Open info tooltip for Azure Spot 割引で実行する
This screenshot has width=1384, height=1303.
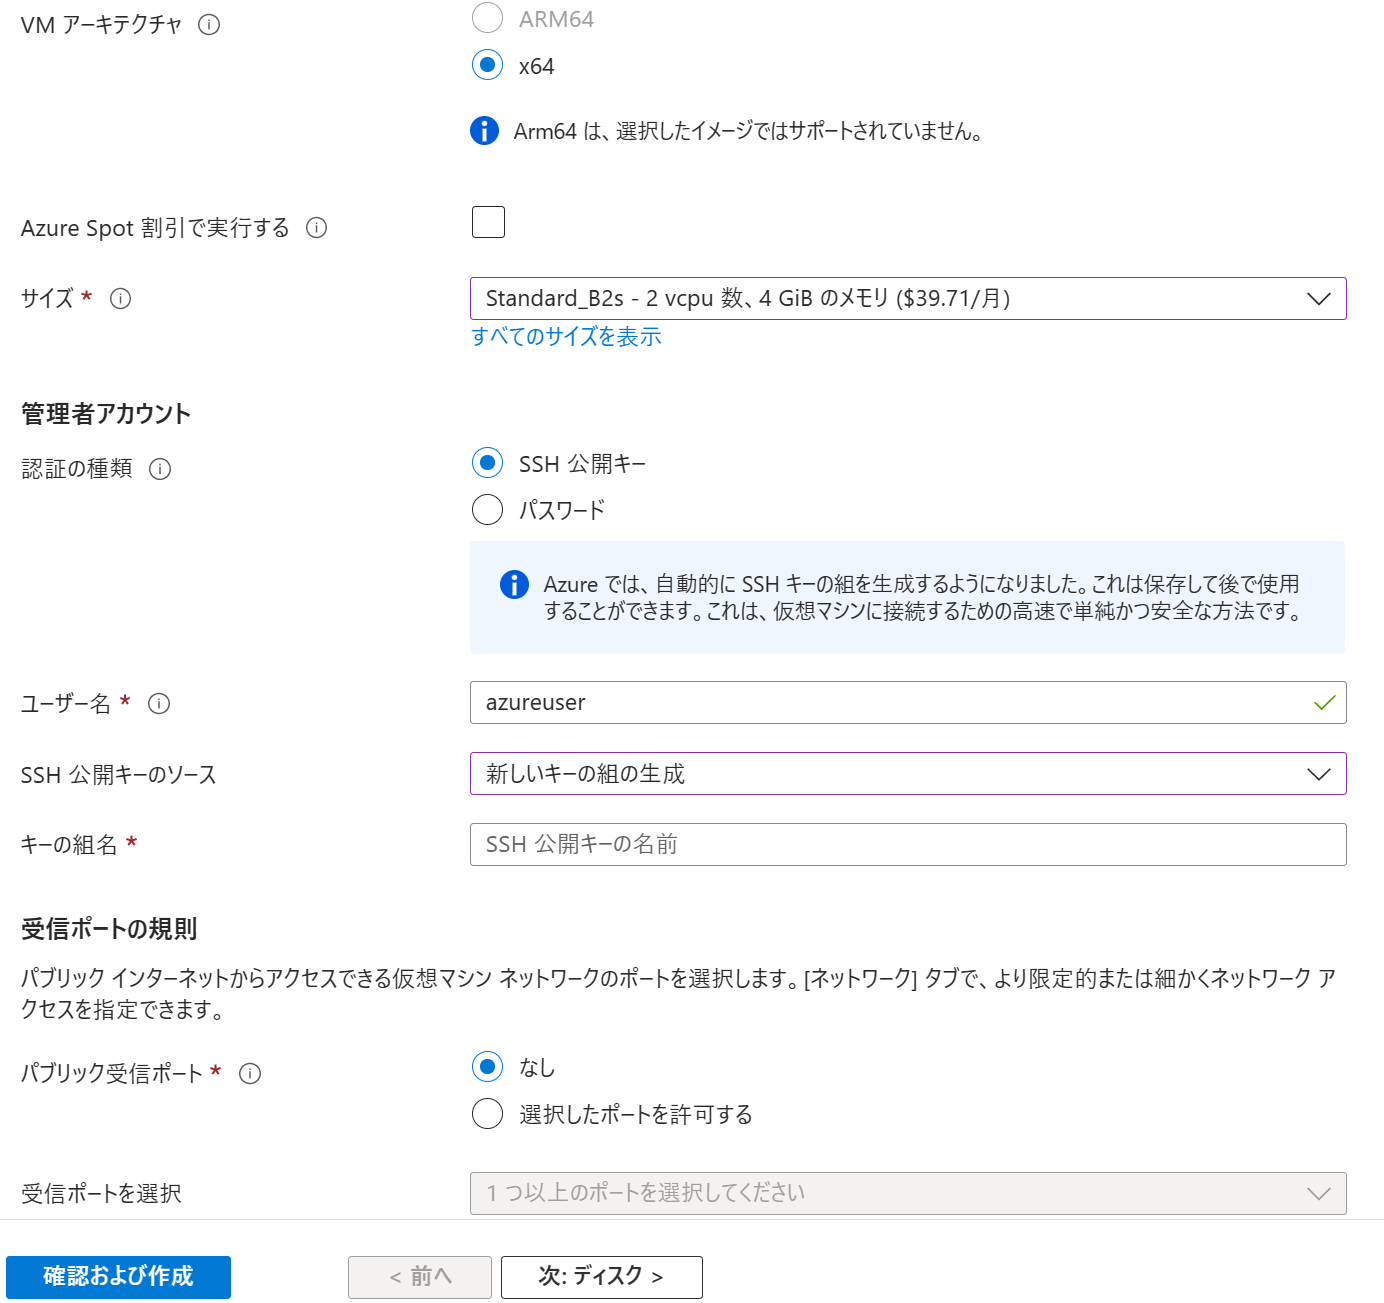tap(316, 228)
